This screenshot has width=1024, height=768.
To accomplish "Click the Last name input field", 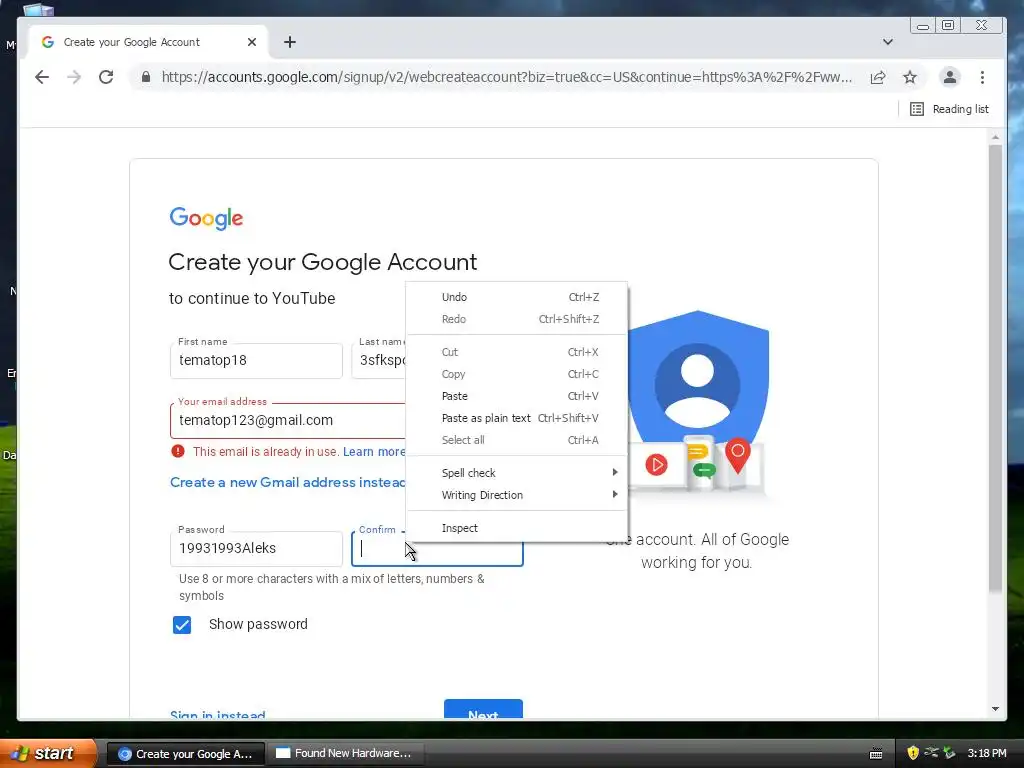I will click(379, 360).
